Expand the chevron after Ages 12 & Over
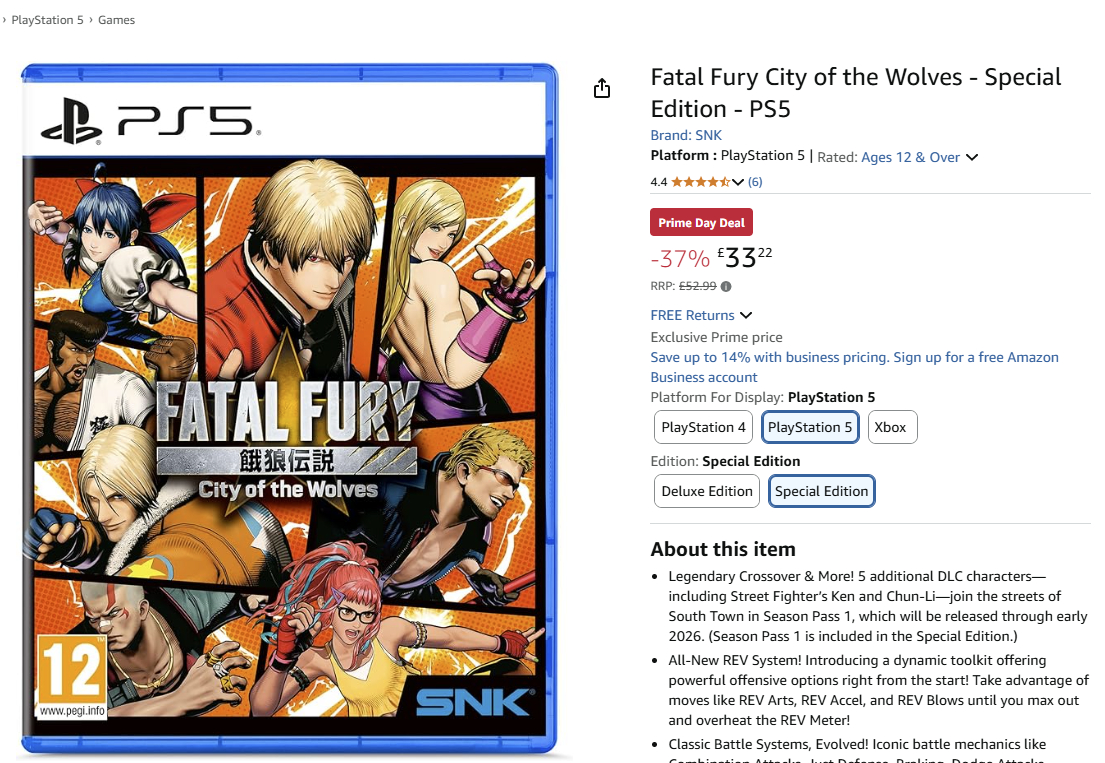Screen dimensions: 1105x763 tap(972, 157)
